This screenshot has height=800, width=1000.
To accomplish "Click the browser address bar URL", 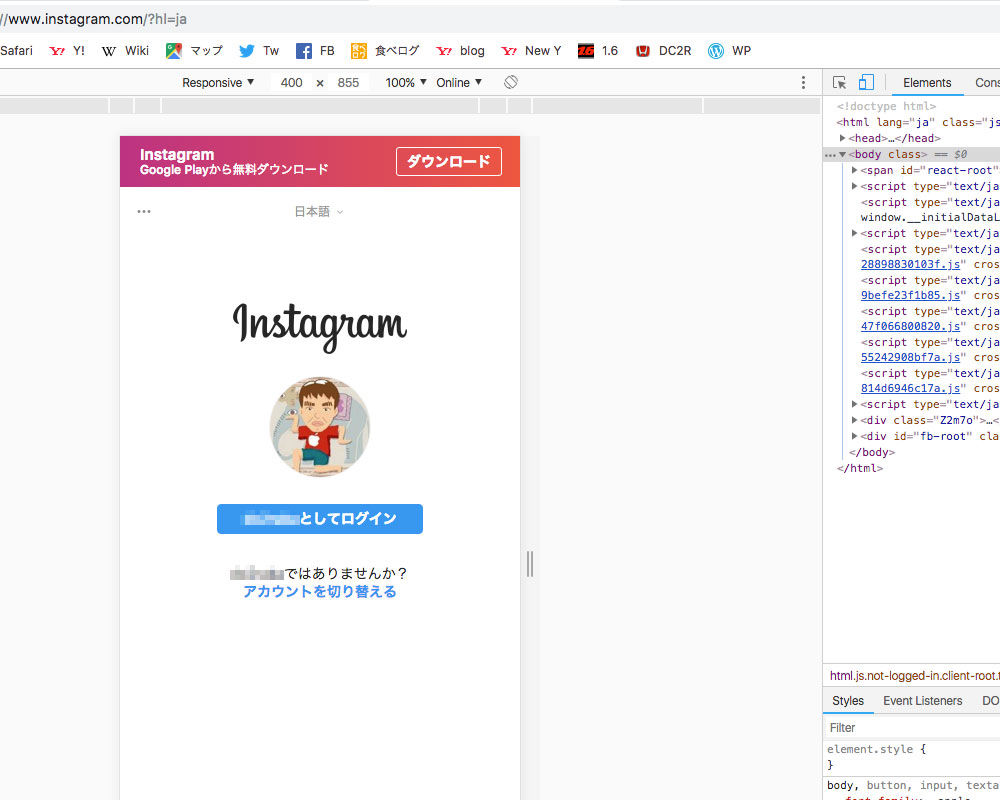I will point(94,19).
